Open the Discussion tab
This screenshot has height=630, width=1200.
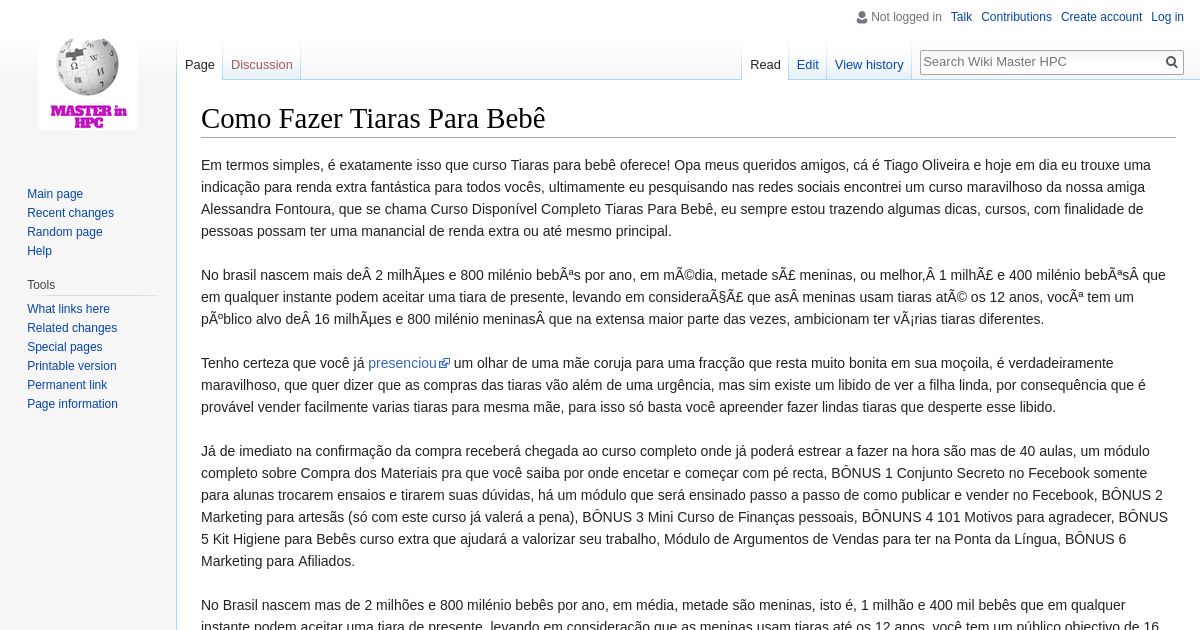tap(262, 64)
